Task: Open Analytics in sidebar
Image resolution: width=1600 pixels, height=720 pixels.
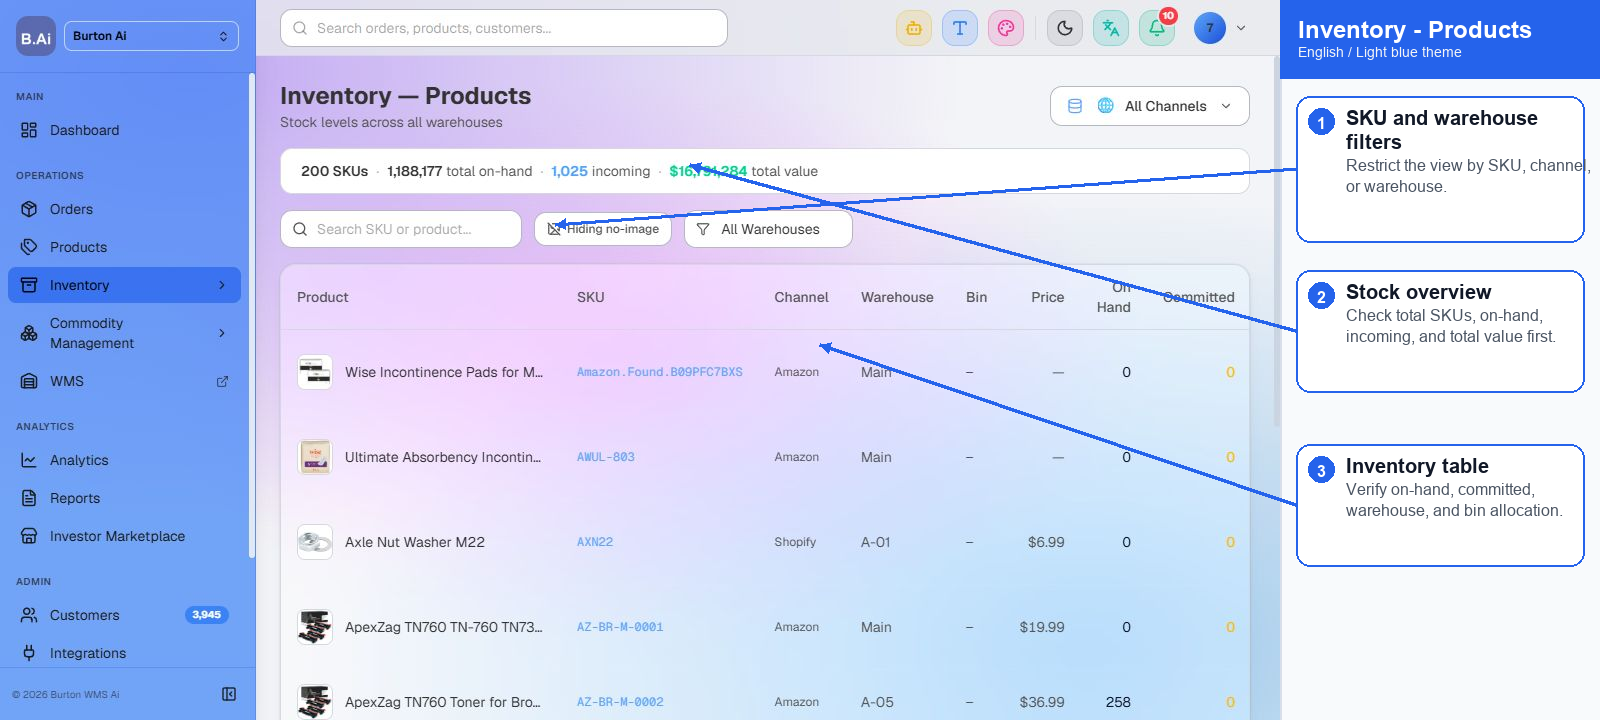Action: point(124,460)
